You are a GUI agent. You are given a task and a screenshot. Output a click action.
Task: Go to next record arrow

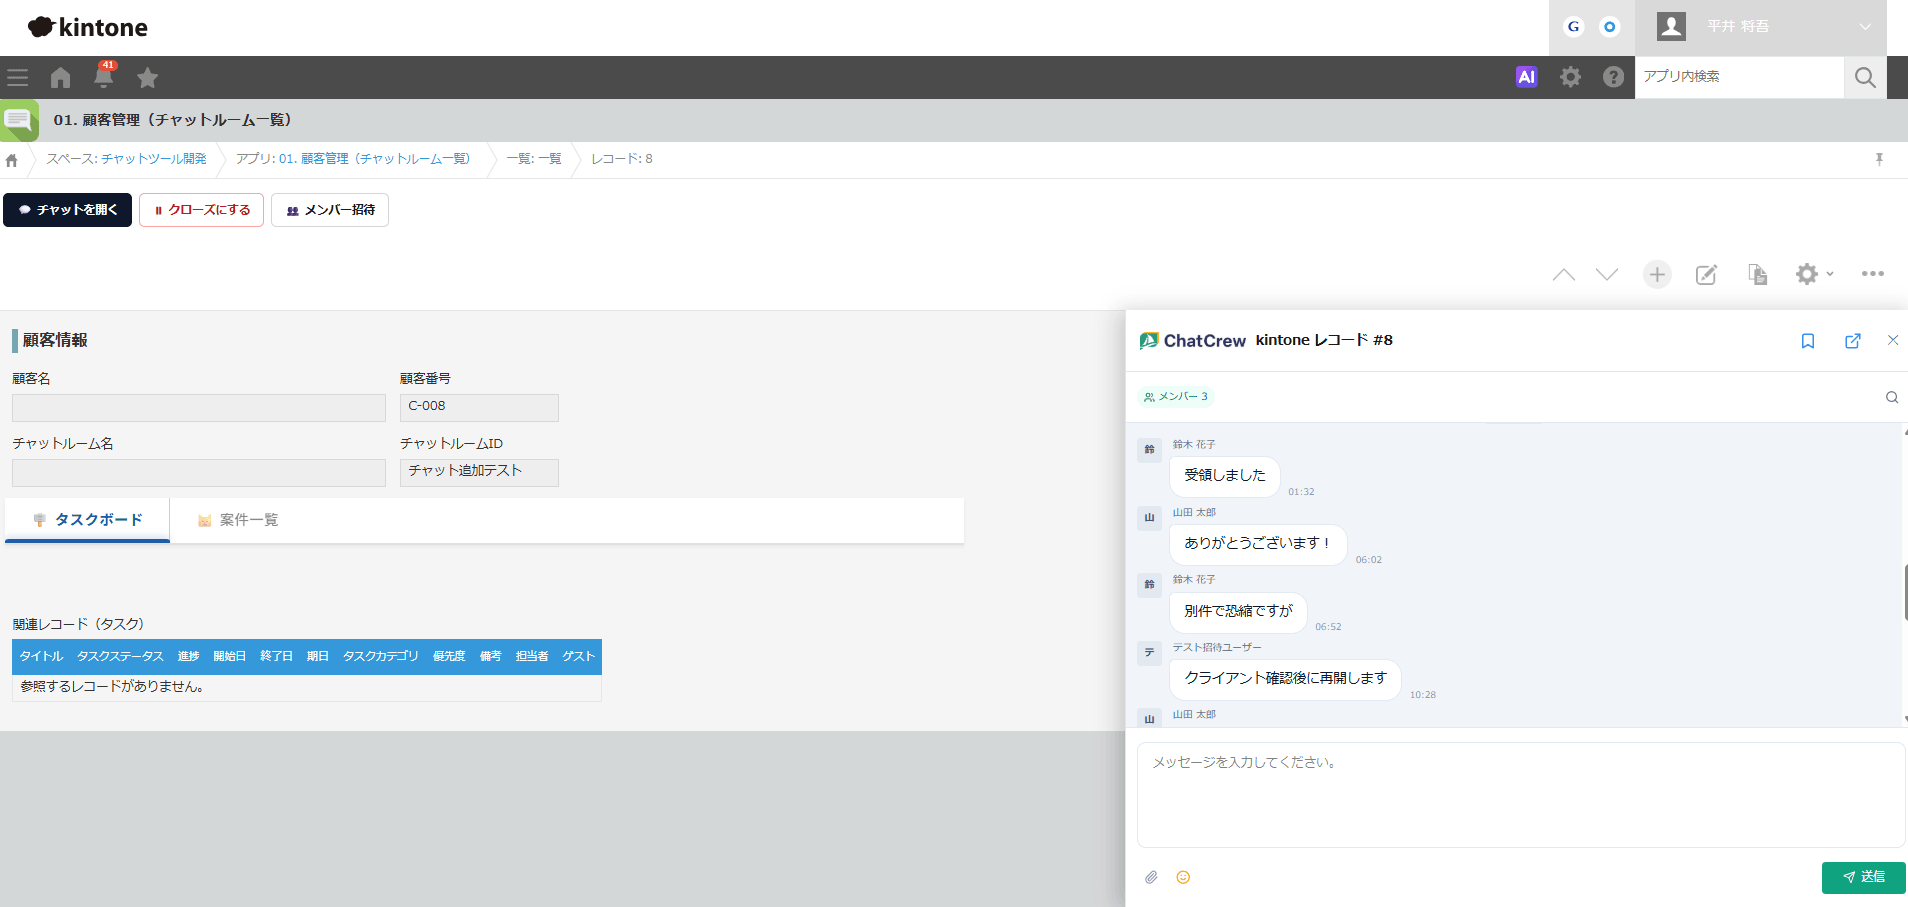pyautogui.click(x=1607, y=275)
